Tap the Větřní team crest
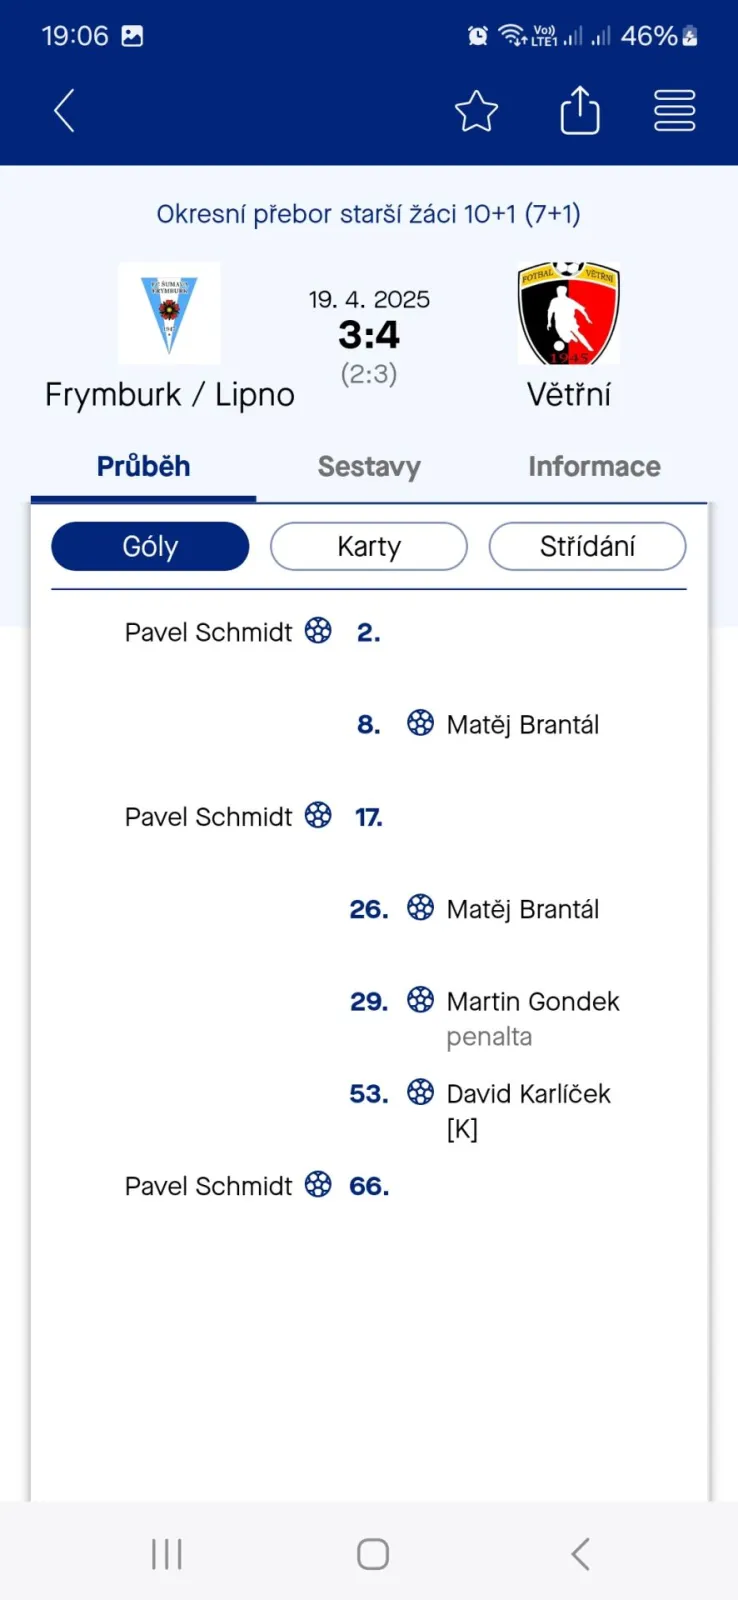Viewport: 738px width, 1600px height. click(x=569, y=314)
